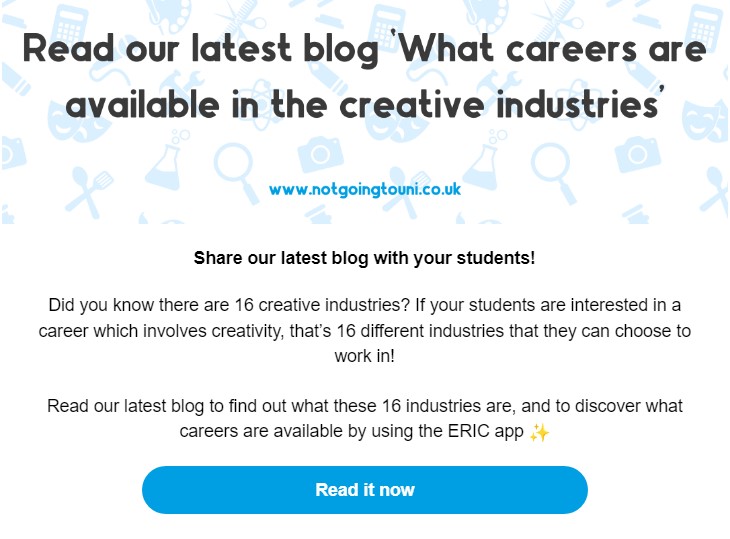The width and height of the screenshot is (730, 539).
Task: Click the leftmost spoon and spatula icon
Action: [x=88, y=191]
